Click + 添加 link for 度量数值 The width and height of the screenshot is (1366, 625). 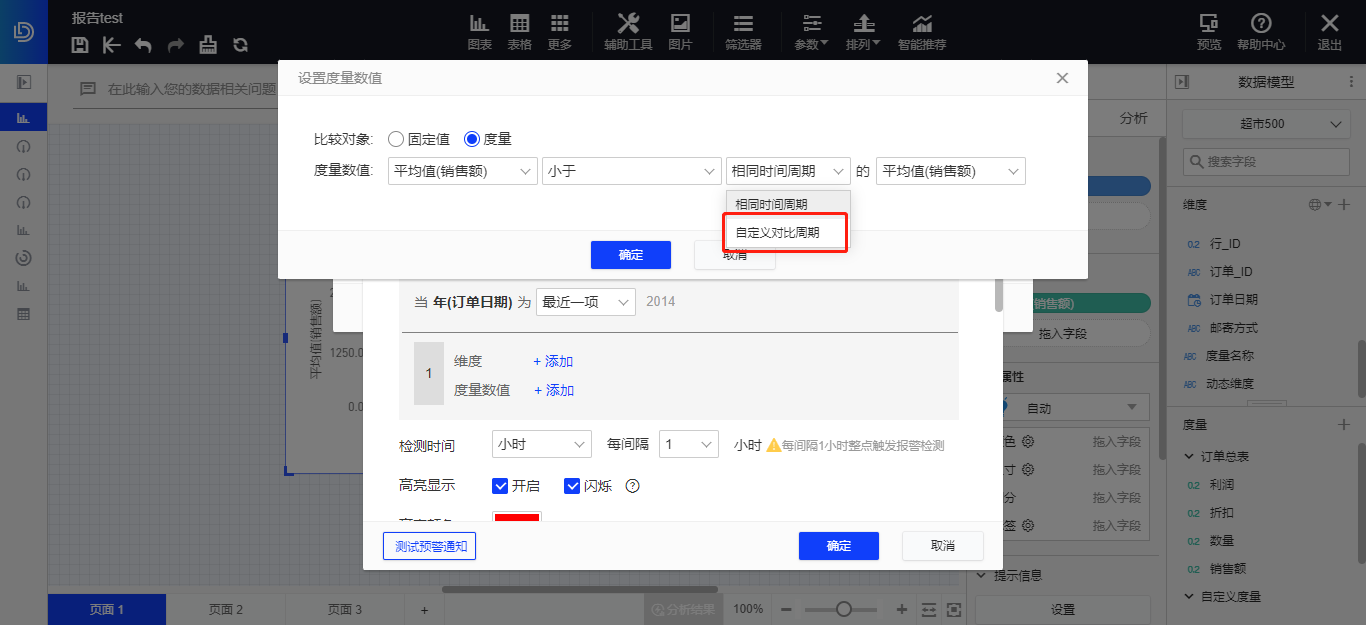(x=554, y=390)
